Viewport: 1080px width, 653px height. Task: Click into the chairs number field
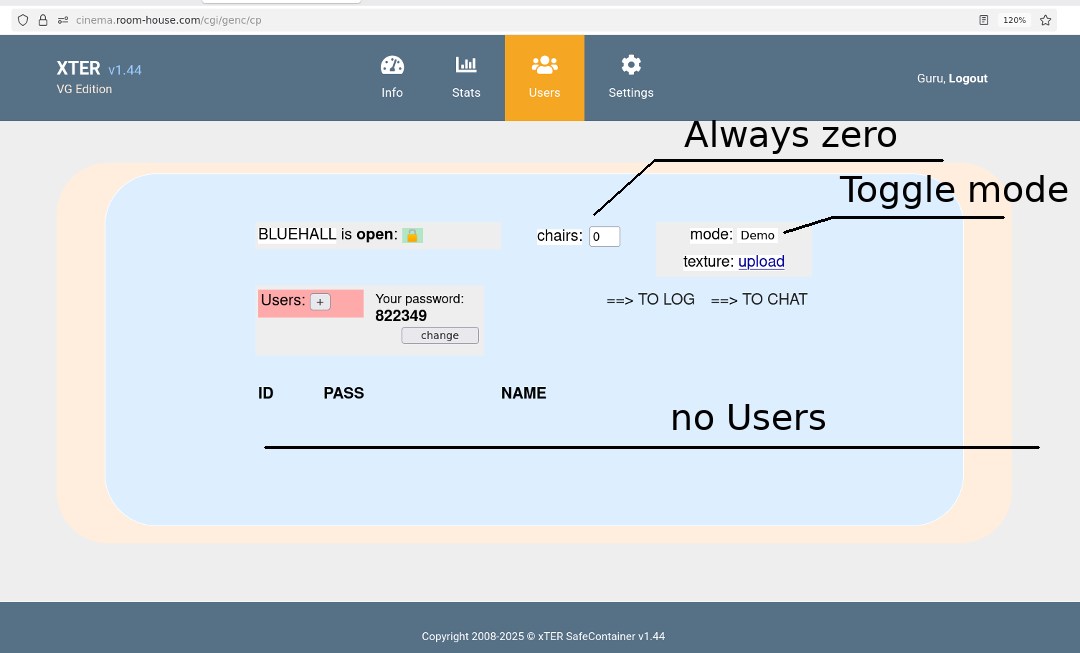604,237
